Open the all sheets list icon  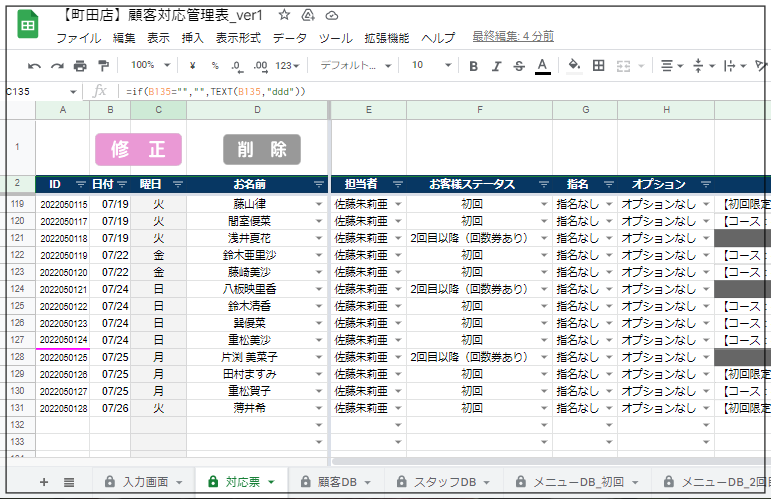tap(69, 482)
